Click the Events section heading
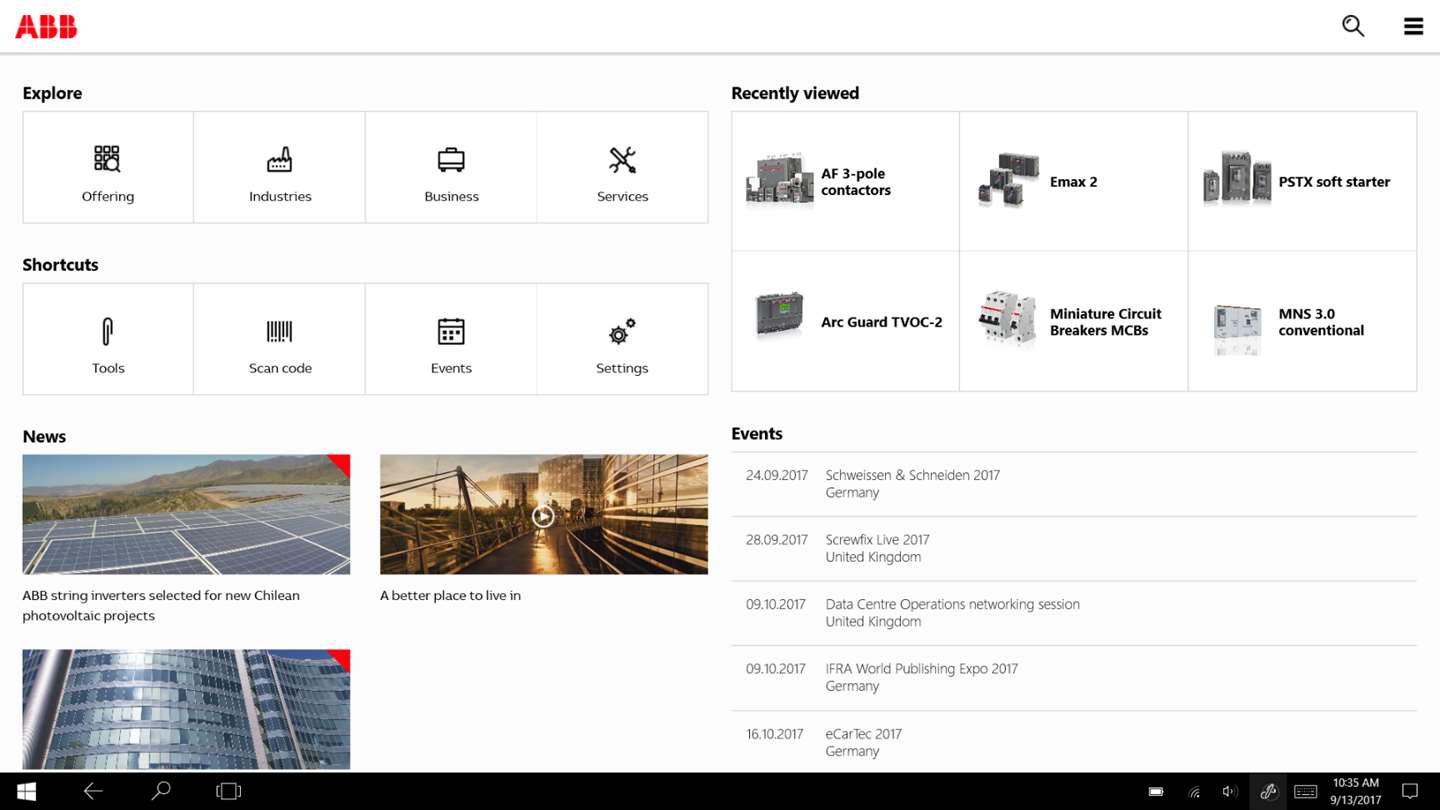 click(x=757, y=434)
